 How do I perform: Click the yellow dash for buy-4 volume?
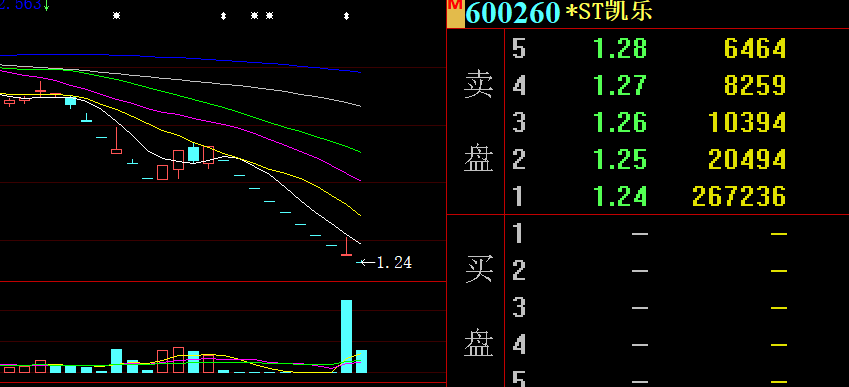pos(779,344)
